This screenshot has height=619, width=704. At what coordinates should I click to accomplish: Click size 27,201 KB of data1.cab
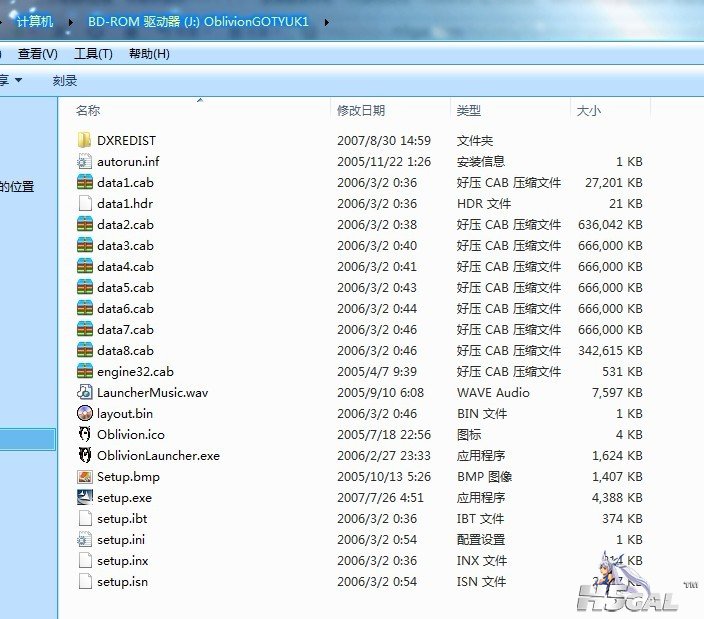pos(613,183)
